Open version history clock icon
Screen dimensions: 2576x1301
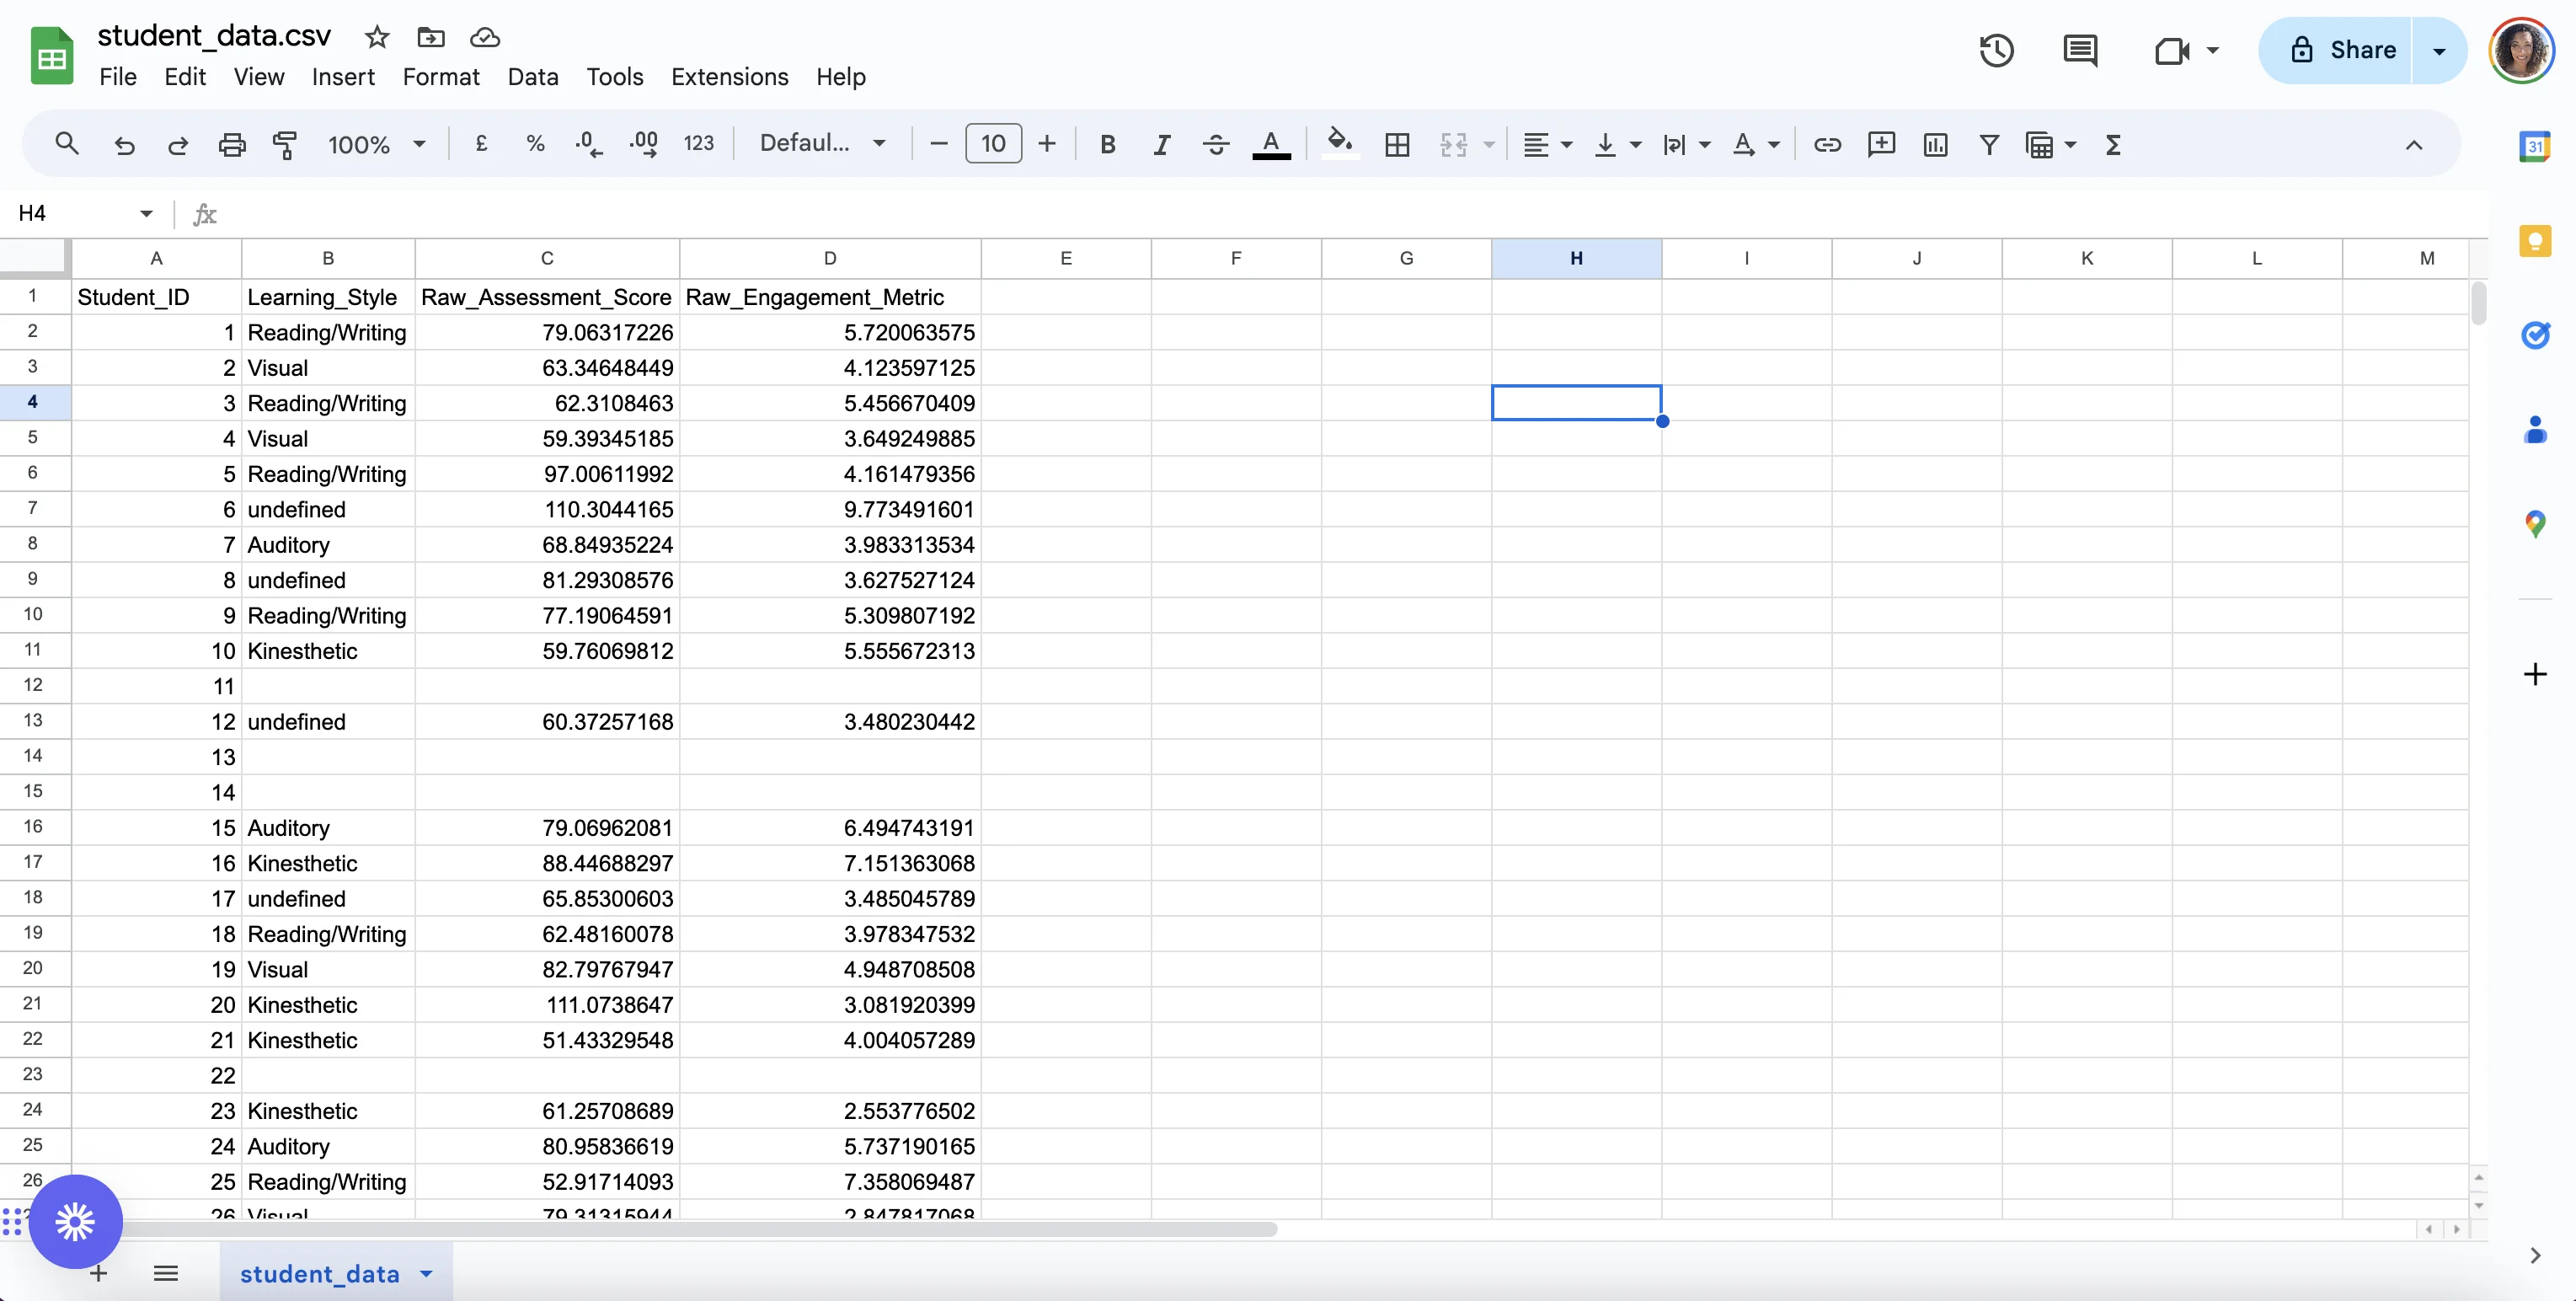(x=1996, y=51)
